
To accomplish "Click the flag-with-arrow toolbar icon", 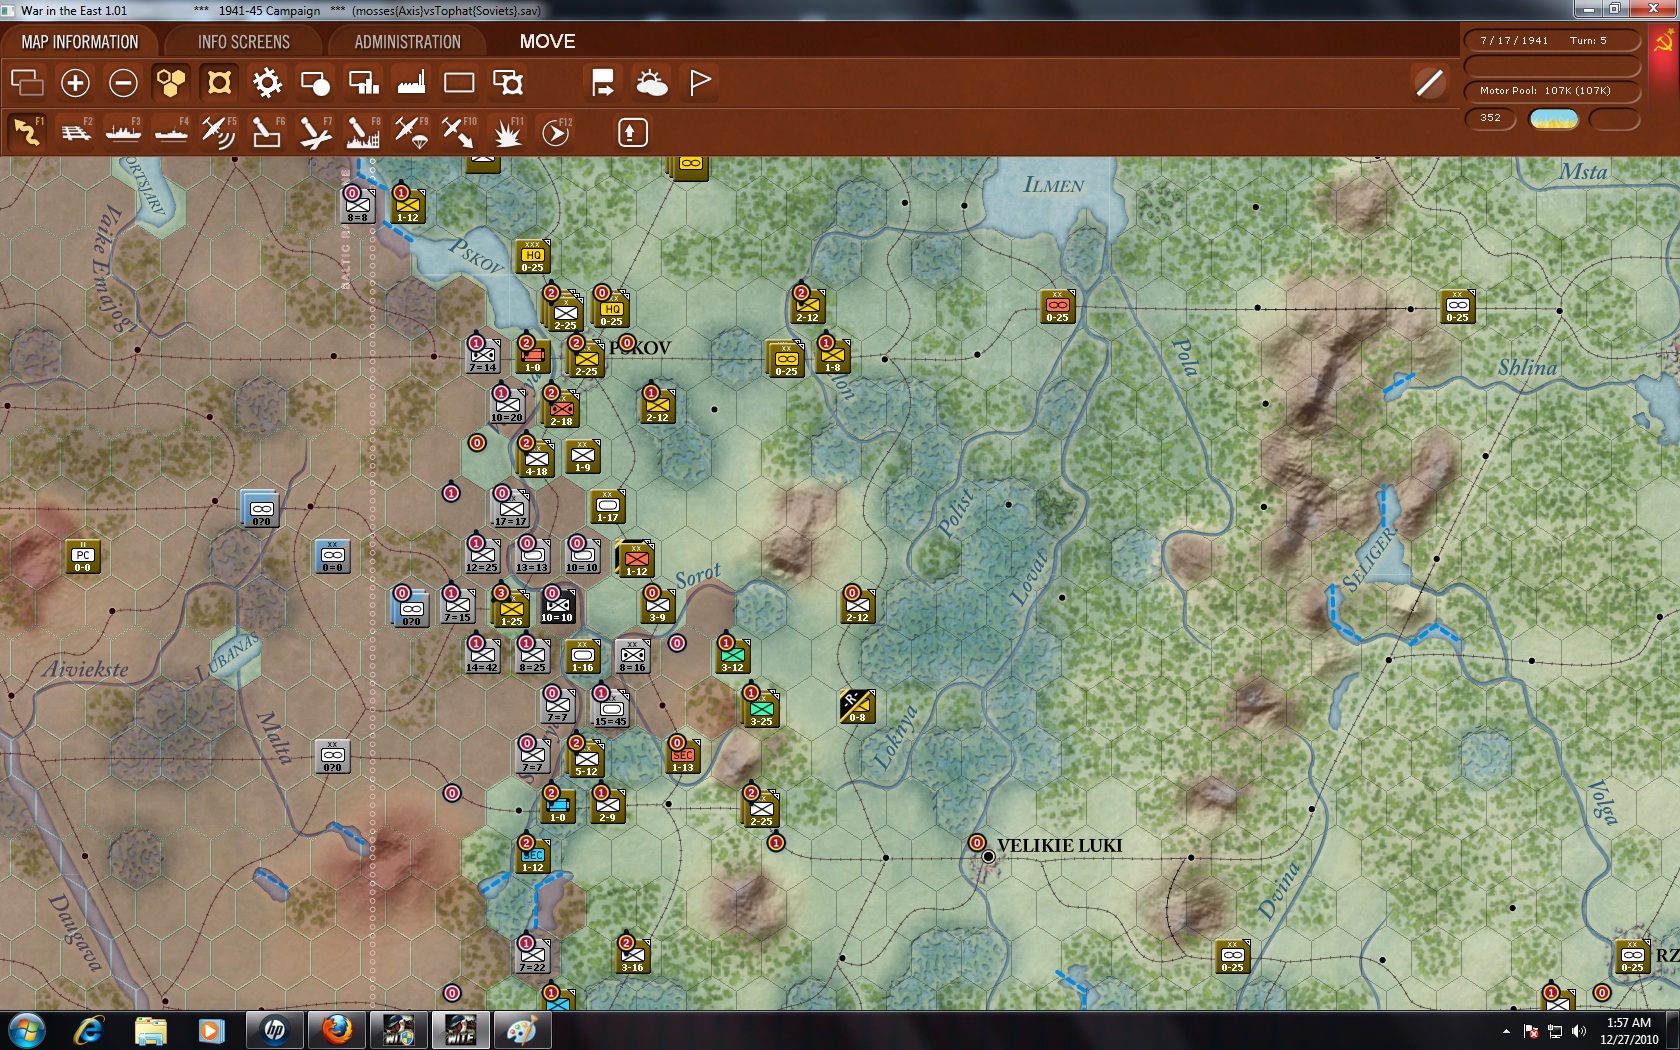I will (603, 82).
